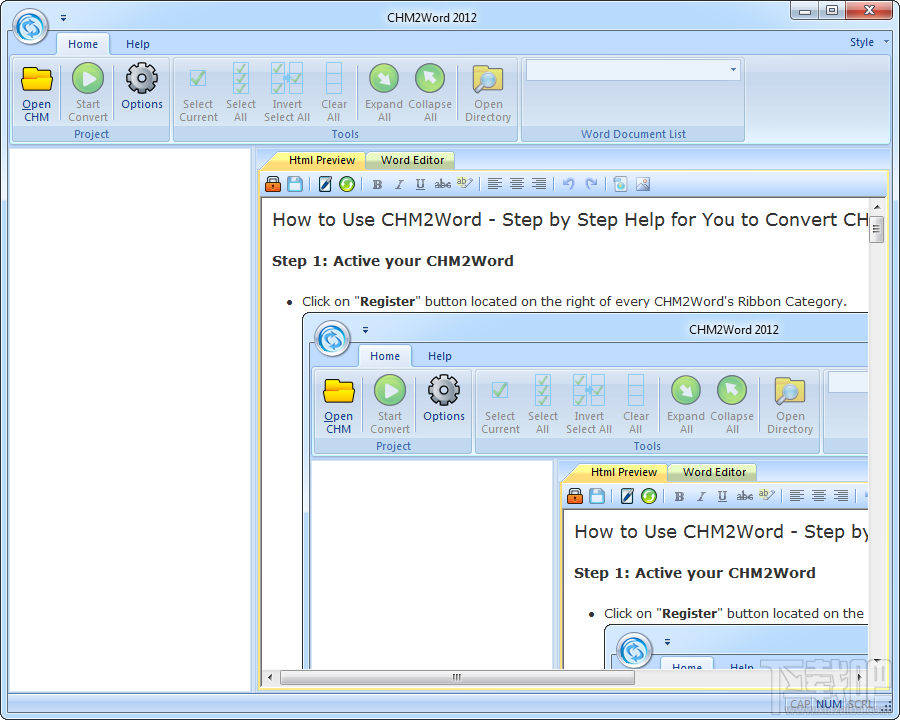The height and width of the screenshot is (720, 900).
Task: Open the quick access toolbar customize arrow
Action: coord(63,18)
